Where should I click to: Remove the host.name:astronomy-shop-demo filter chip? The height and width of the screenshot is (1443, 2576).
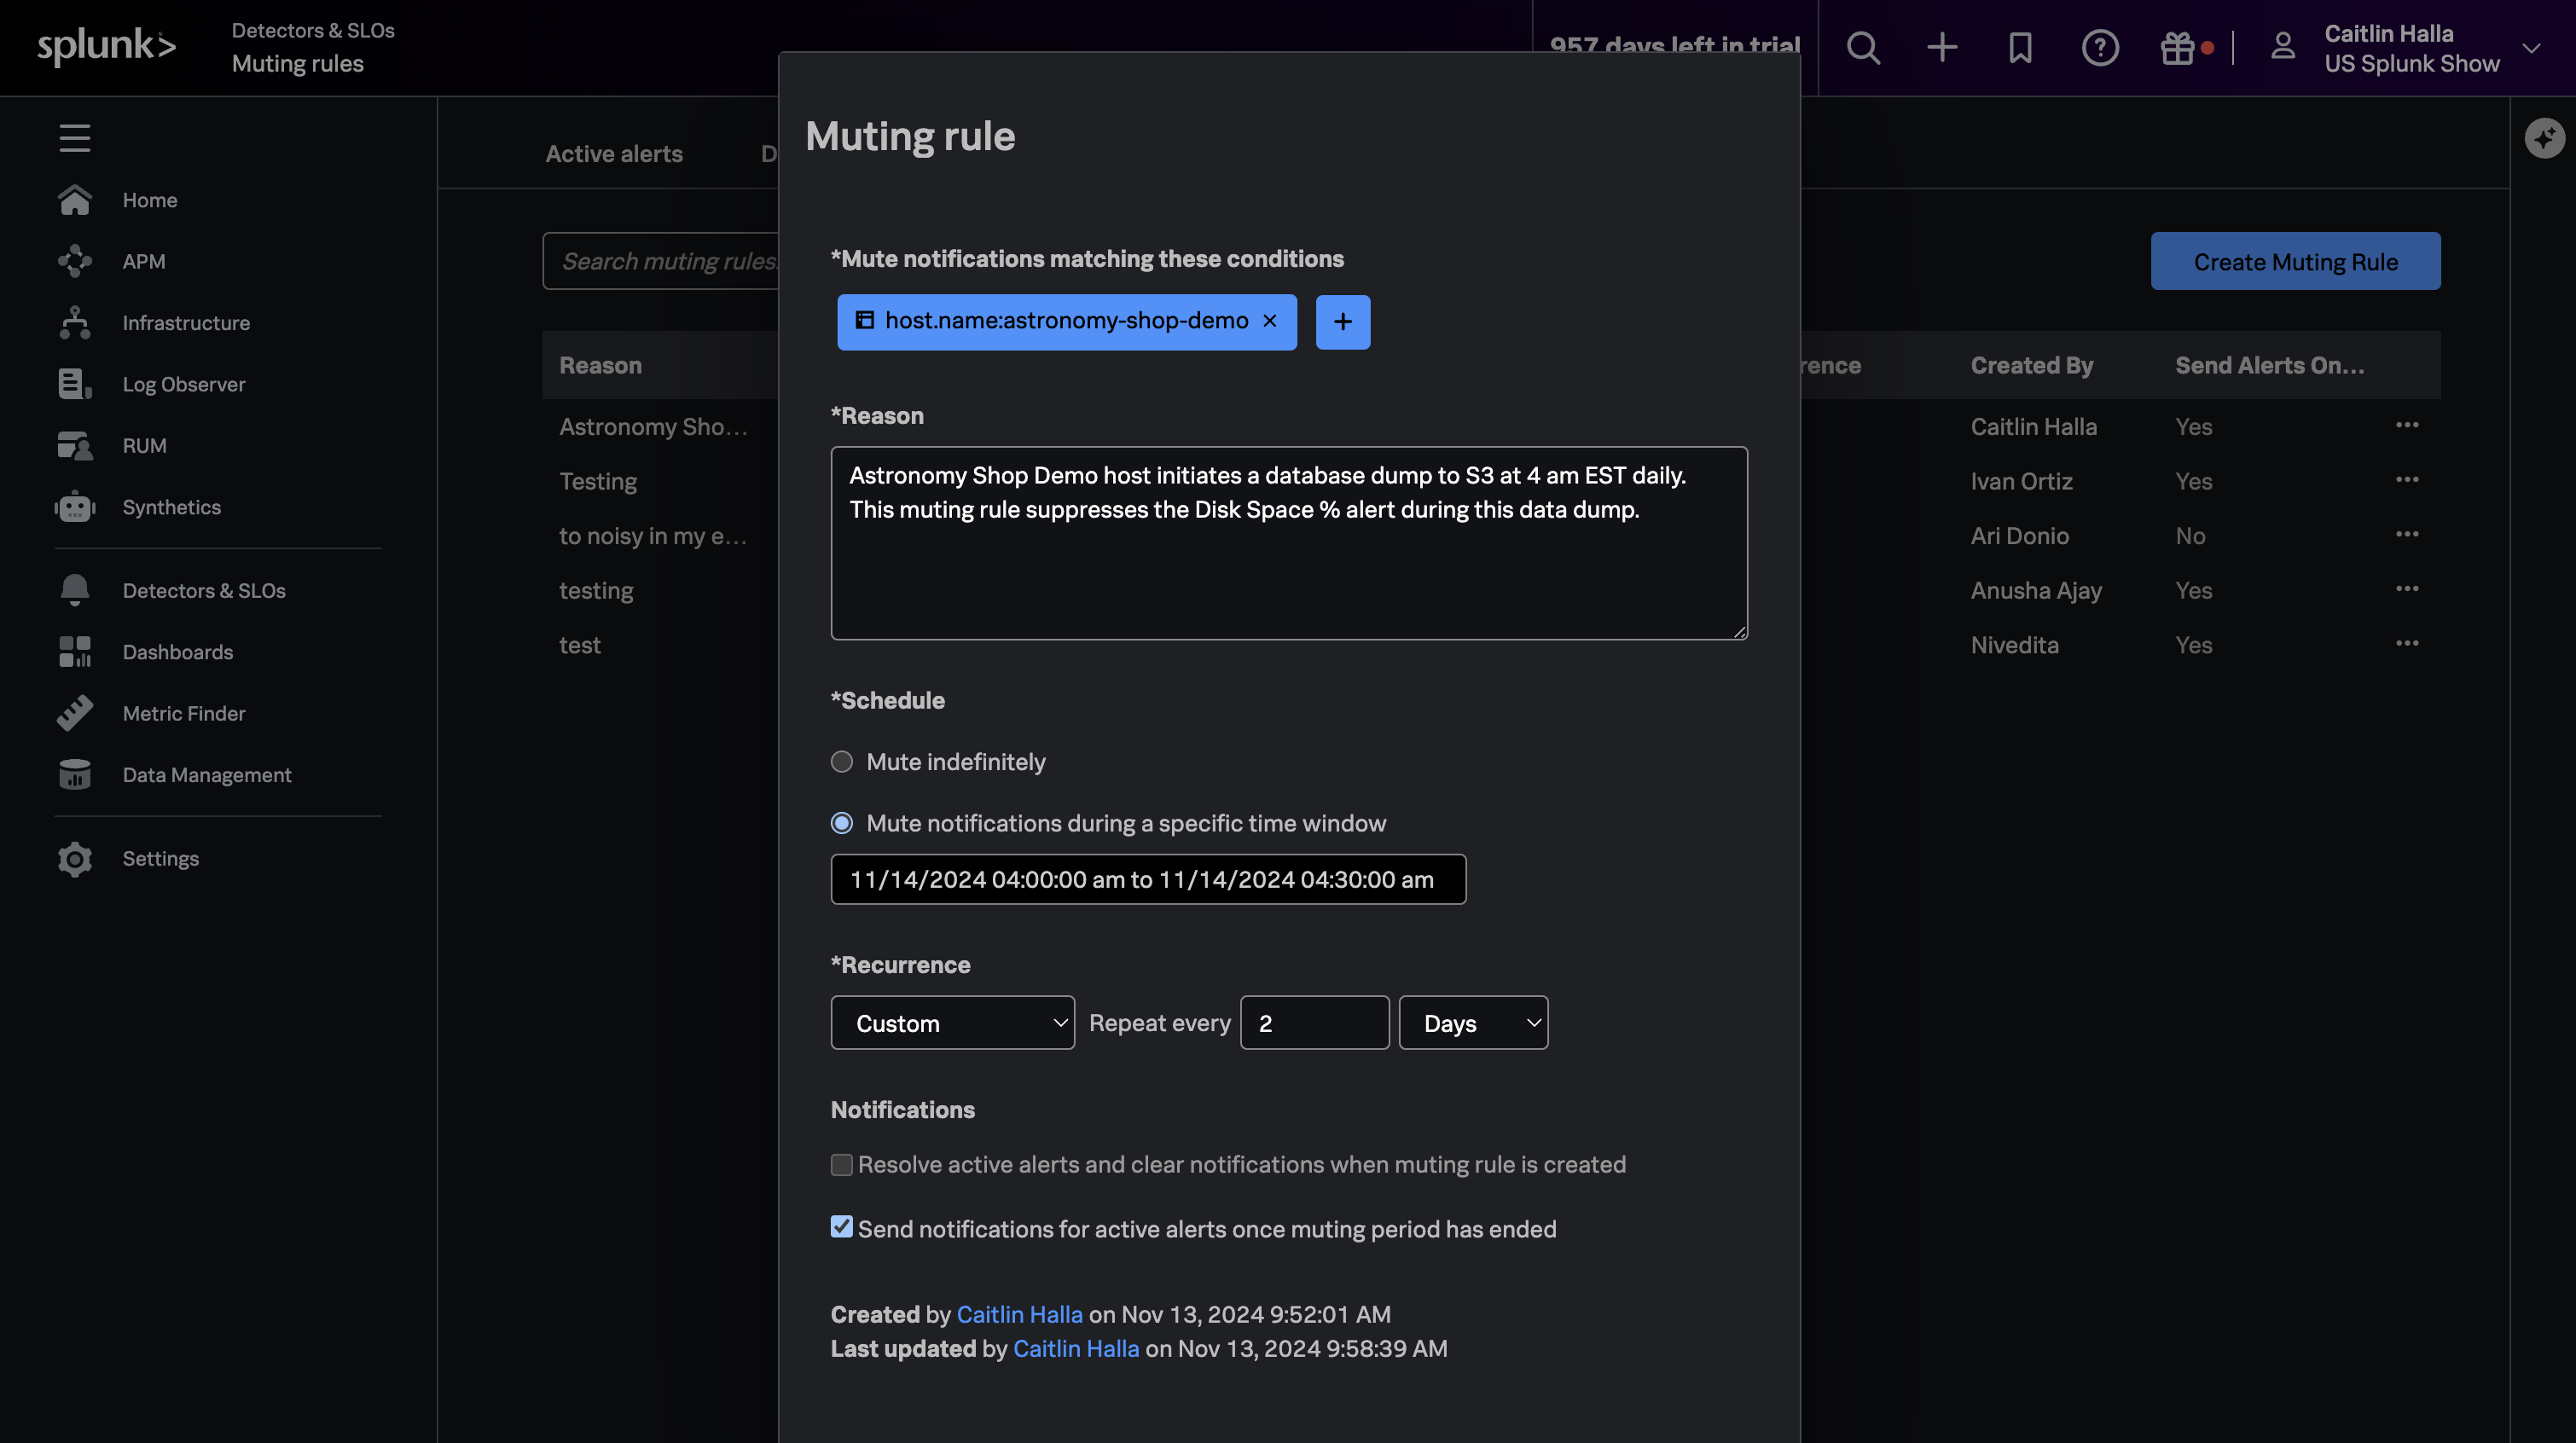click(x=1269, y=321)
